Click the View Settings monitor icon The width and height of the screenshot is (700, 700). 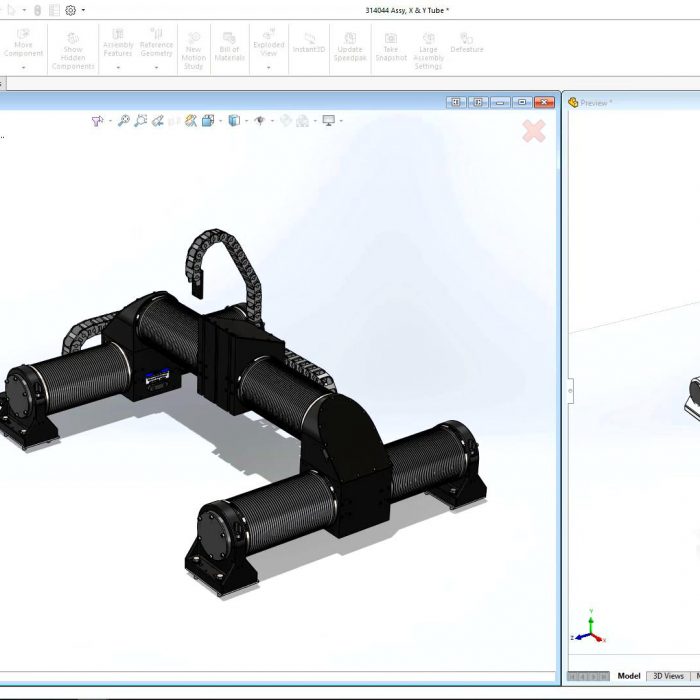pyautogui.click(x=329, y=121)
